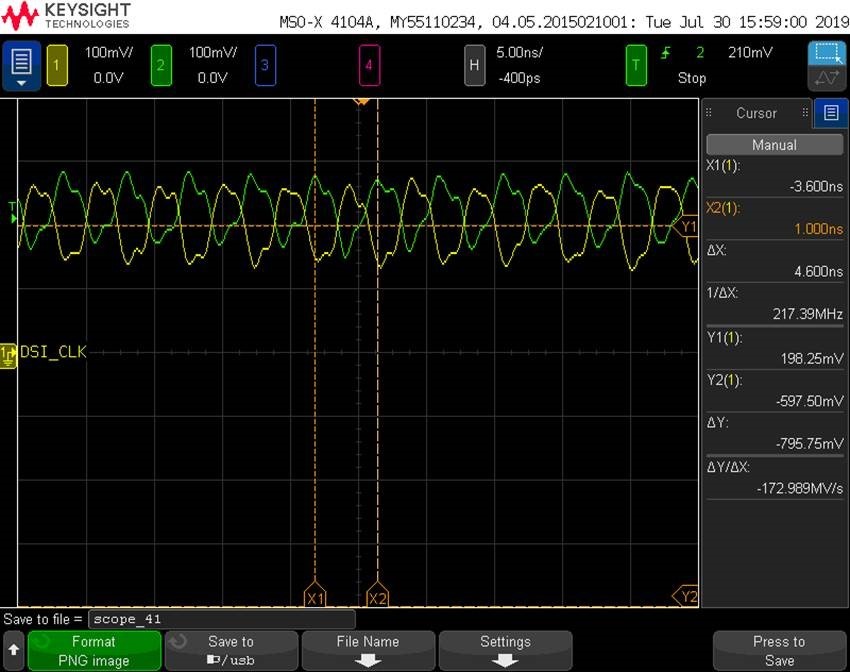Enable channel 4 pink button
Viewport: 850px width, 672px height.
point(369,66)
